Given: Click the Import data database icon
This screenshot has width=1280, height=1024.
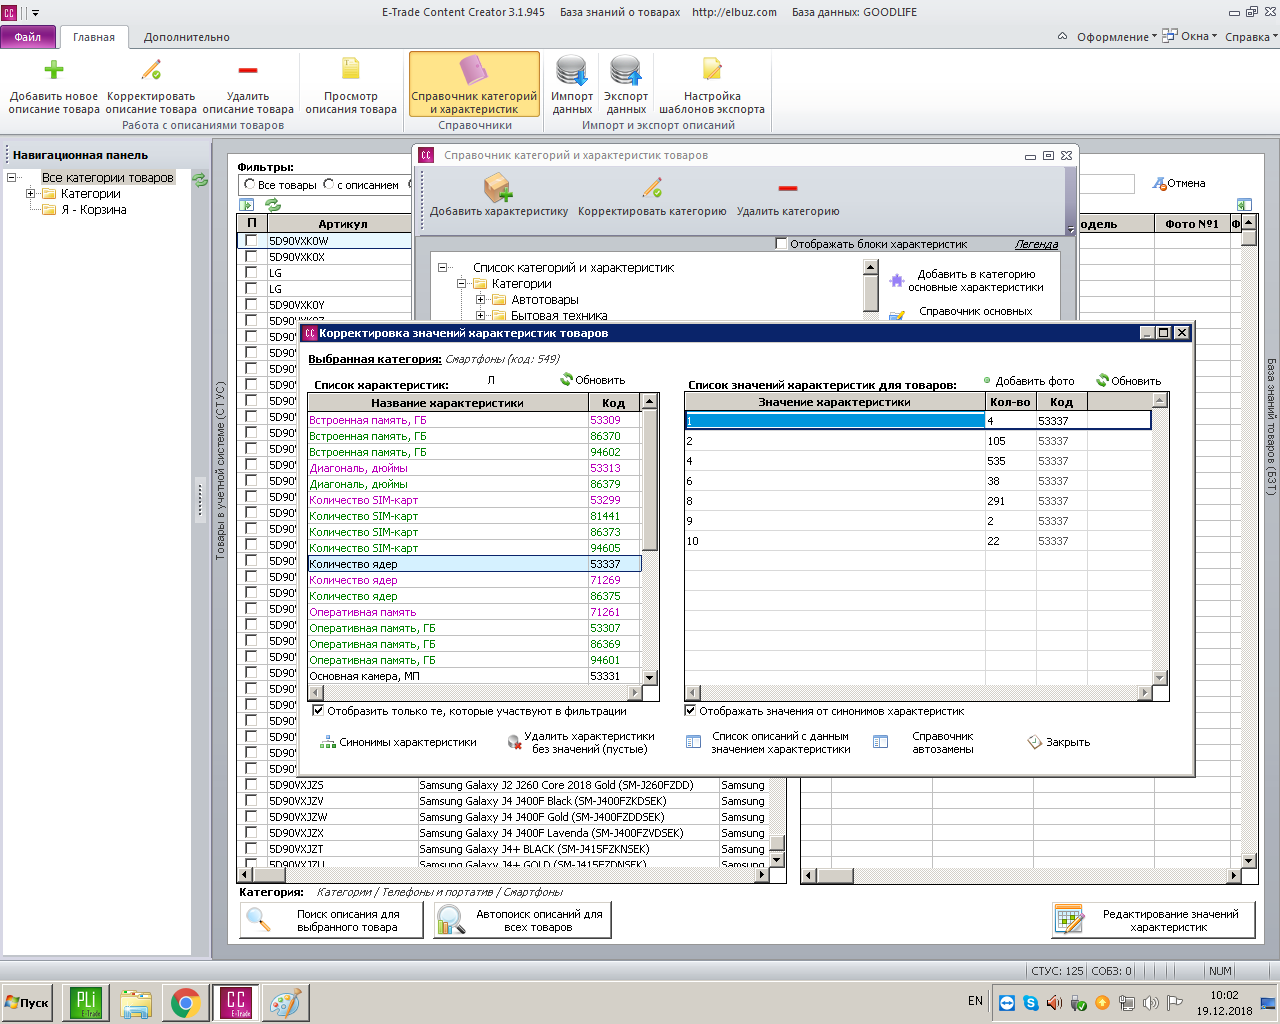Looking at the screenshot, I should tap(572, 71).
